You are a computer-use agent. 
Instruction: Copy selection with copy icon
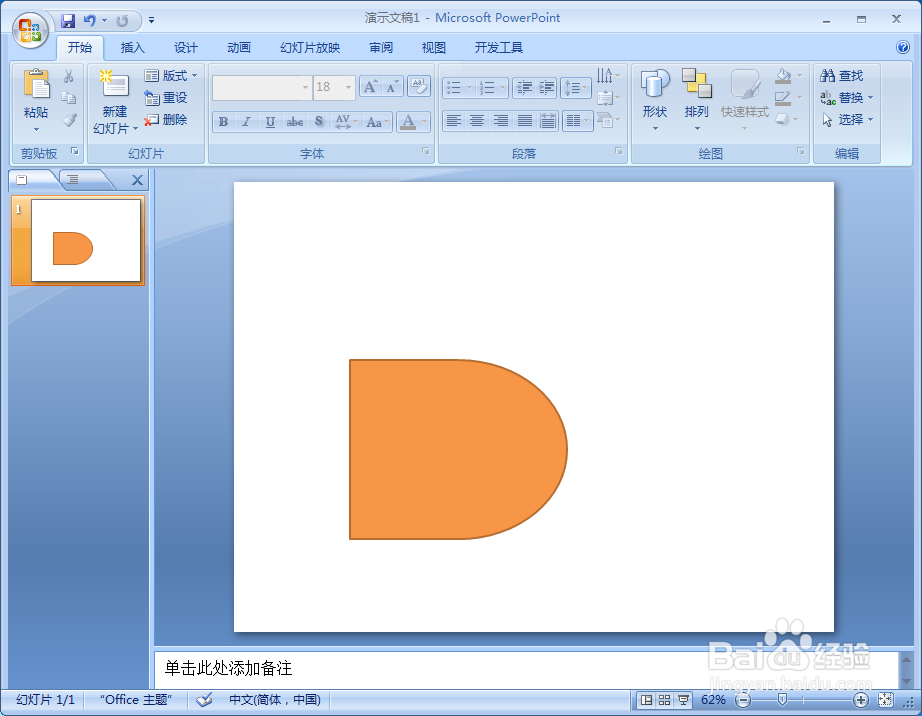[69, 98]
